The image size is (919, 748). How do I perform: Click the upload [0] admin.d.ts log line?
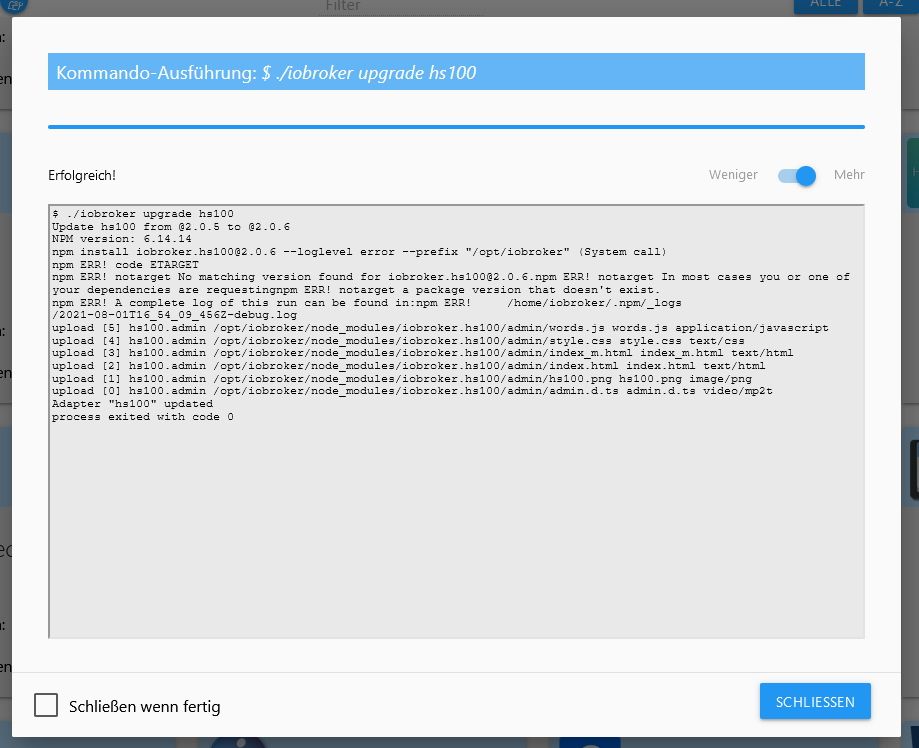coord(412,392)
